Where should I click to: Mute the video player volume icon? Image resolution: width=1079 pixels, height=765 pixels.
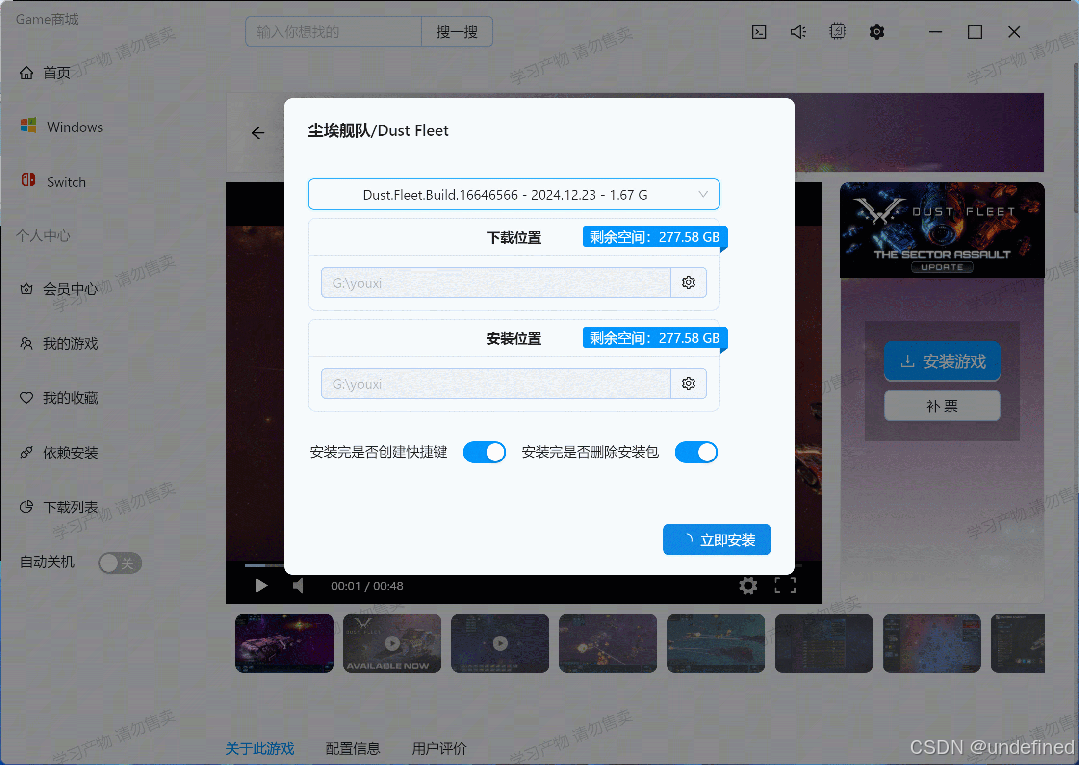[298, 585]
